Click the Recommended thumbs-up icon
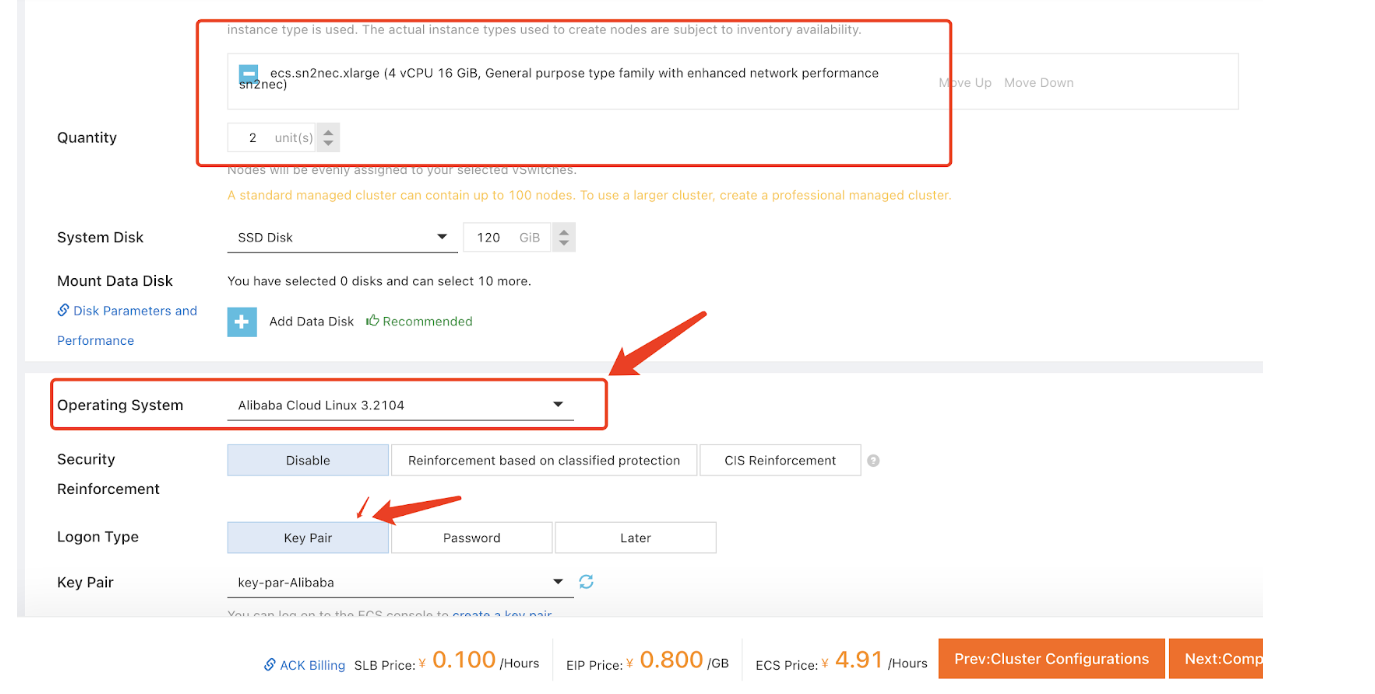 coord(373,321)
